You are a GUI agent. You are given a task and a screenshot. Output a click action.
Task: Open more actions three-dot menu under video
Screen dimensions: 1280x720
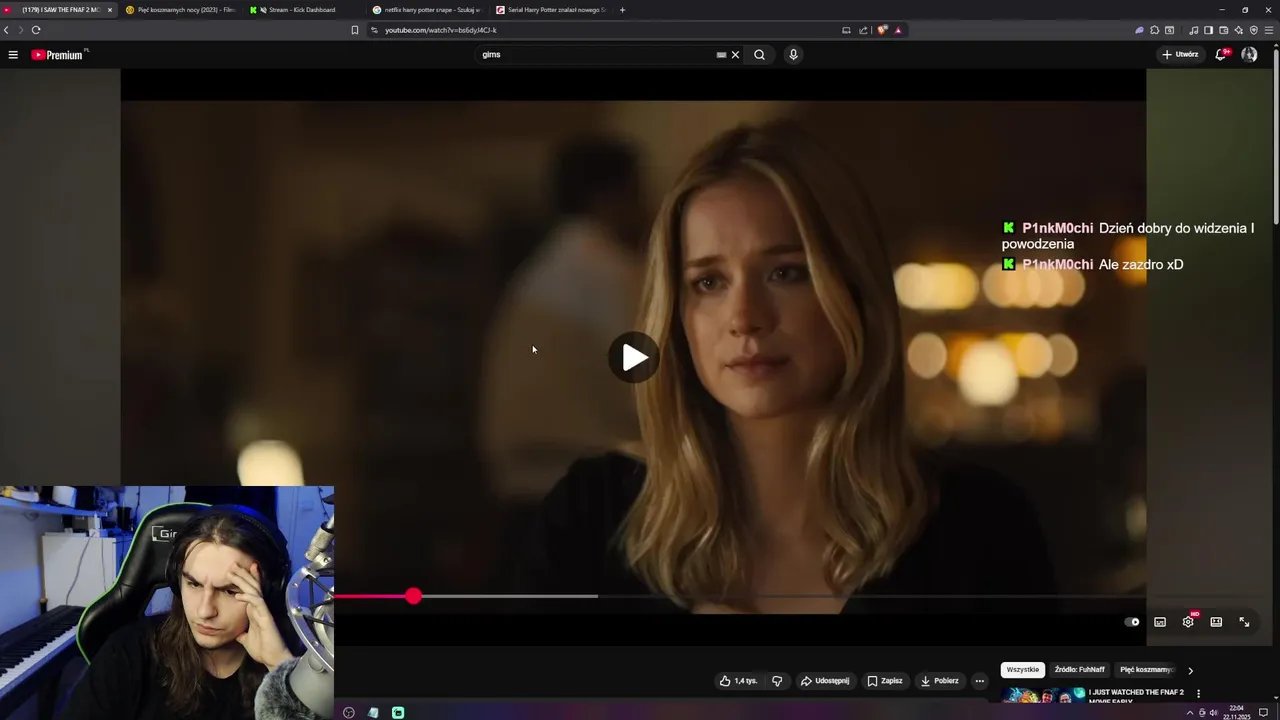(x=980, y=681)
